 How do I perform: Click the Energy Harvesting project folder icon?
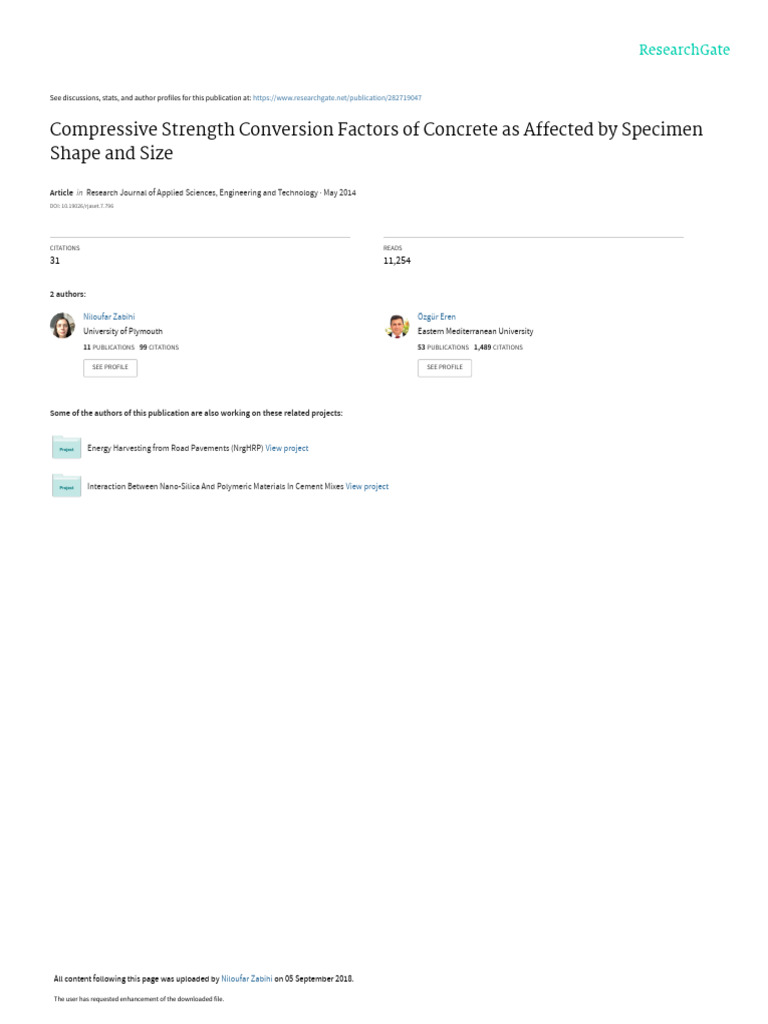(x=66, y=448)
